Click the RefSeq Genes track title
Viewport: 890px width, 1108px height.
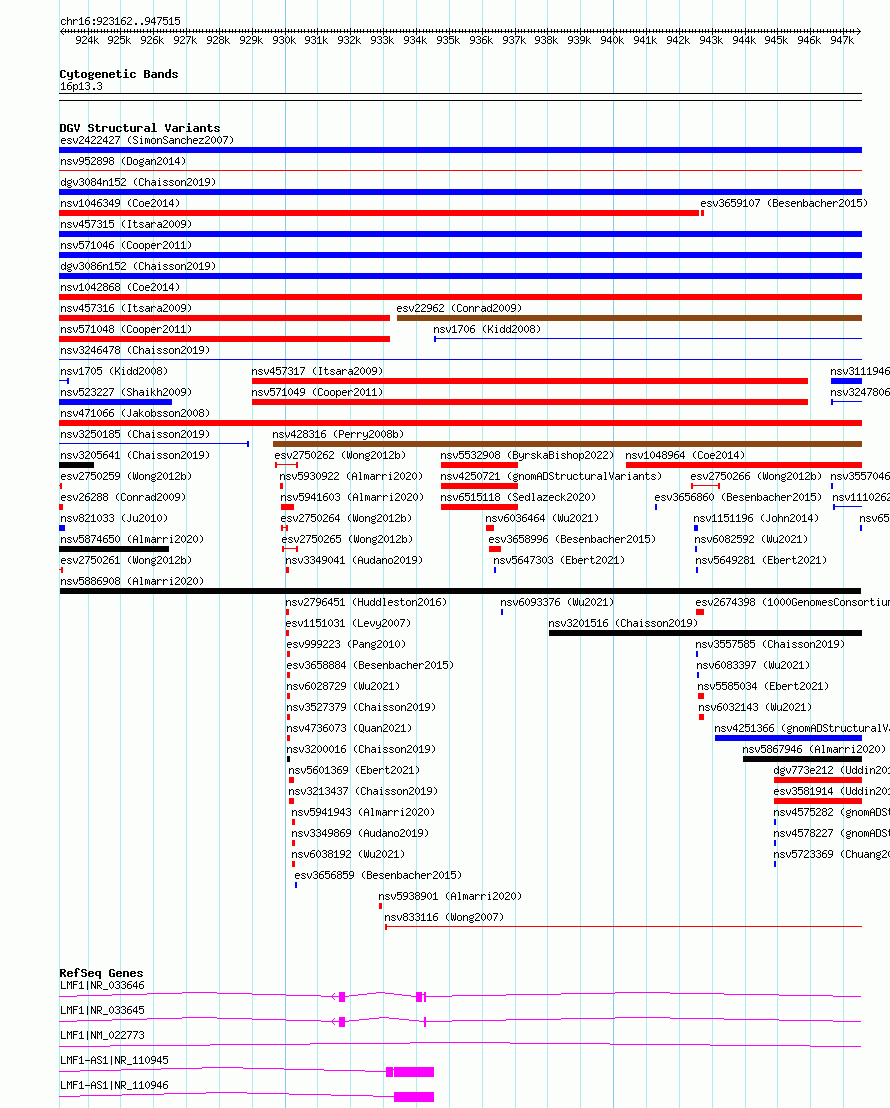point(101,973)
